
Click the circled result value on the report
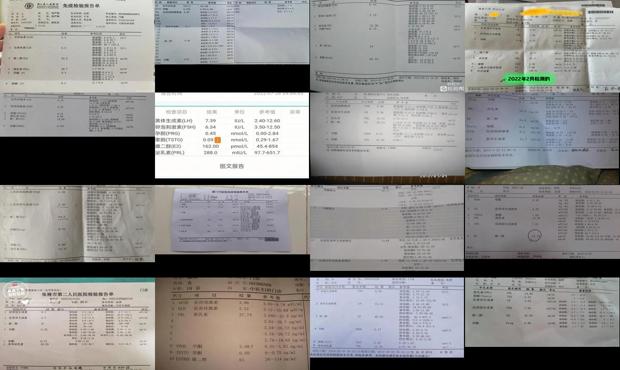click(534, 236)
